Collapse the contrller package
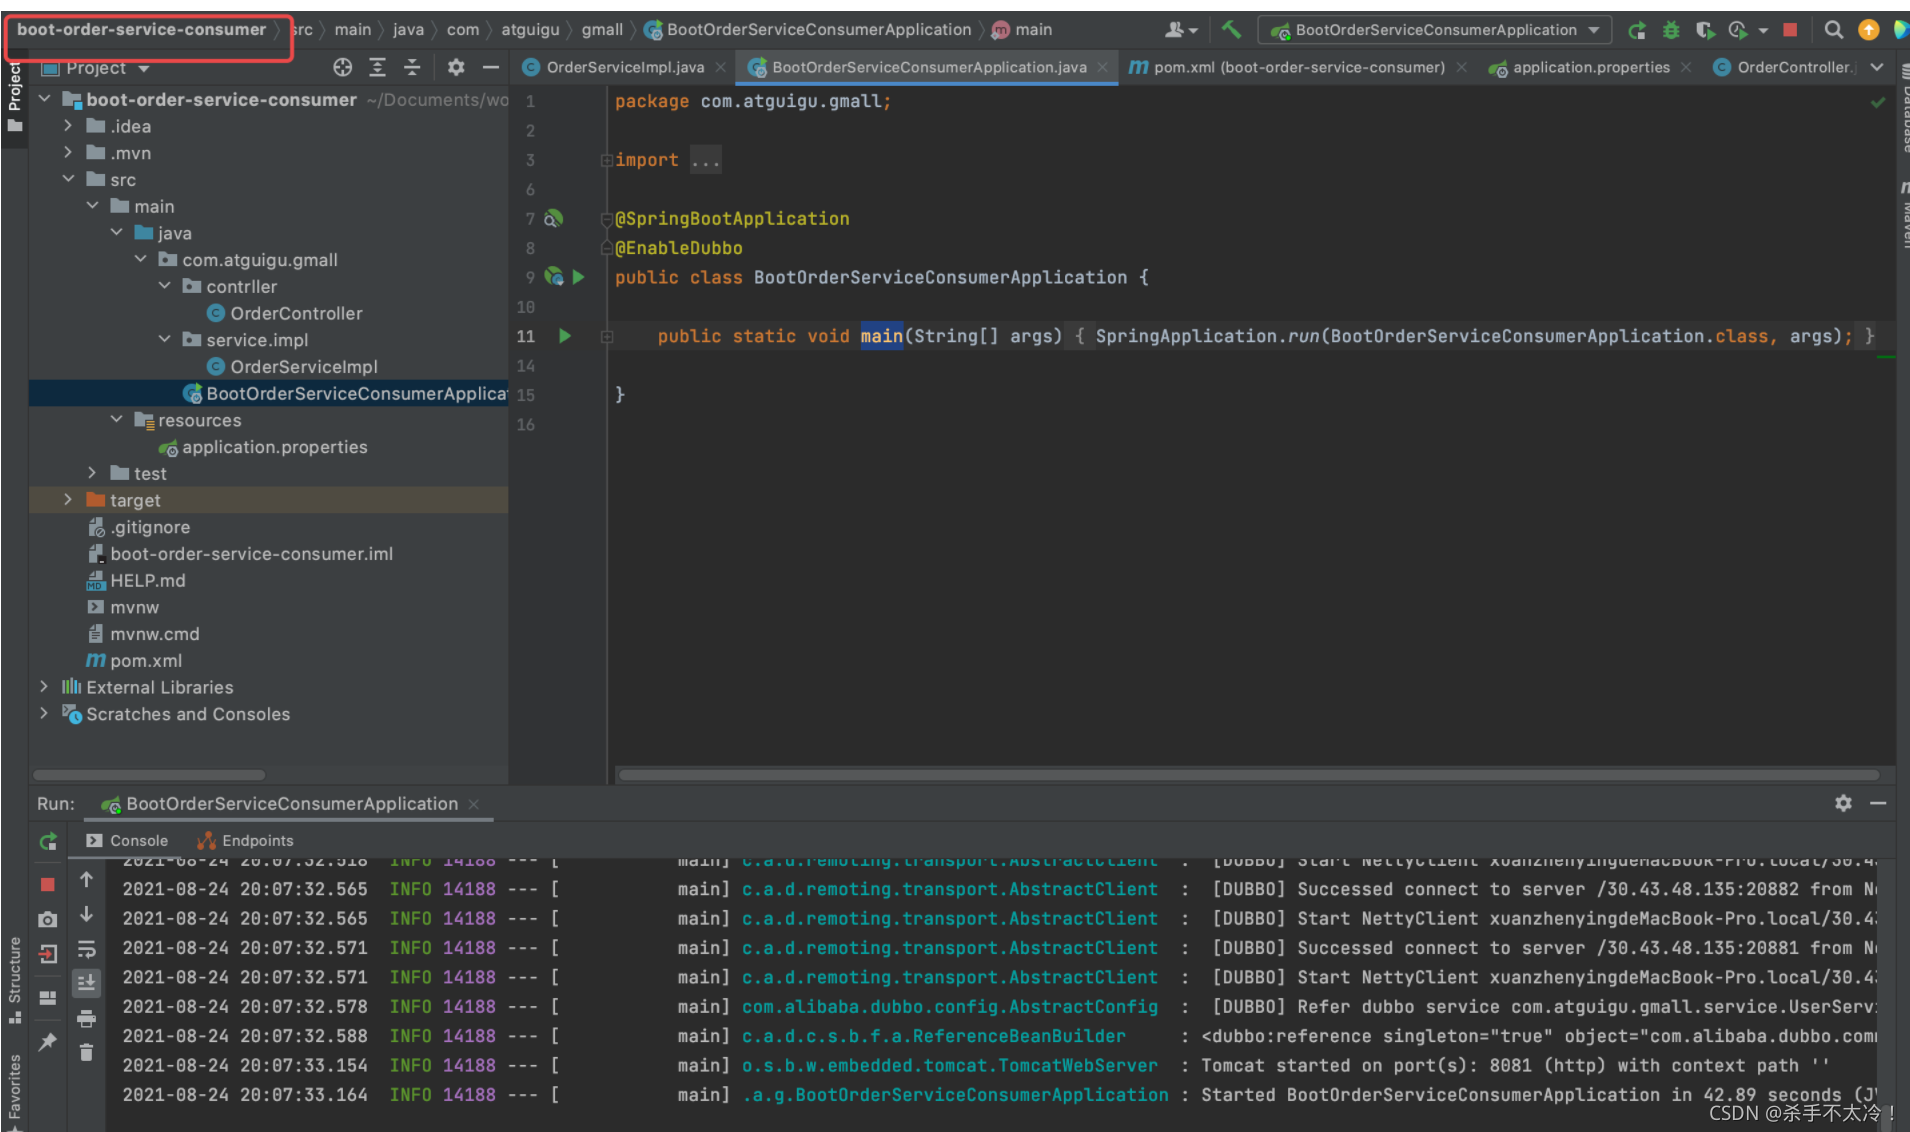This screenshot has width=1910, height=1132. (165, 286)
